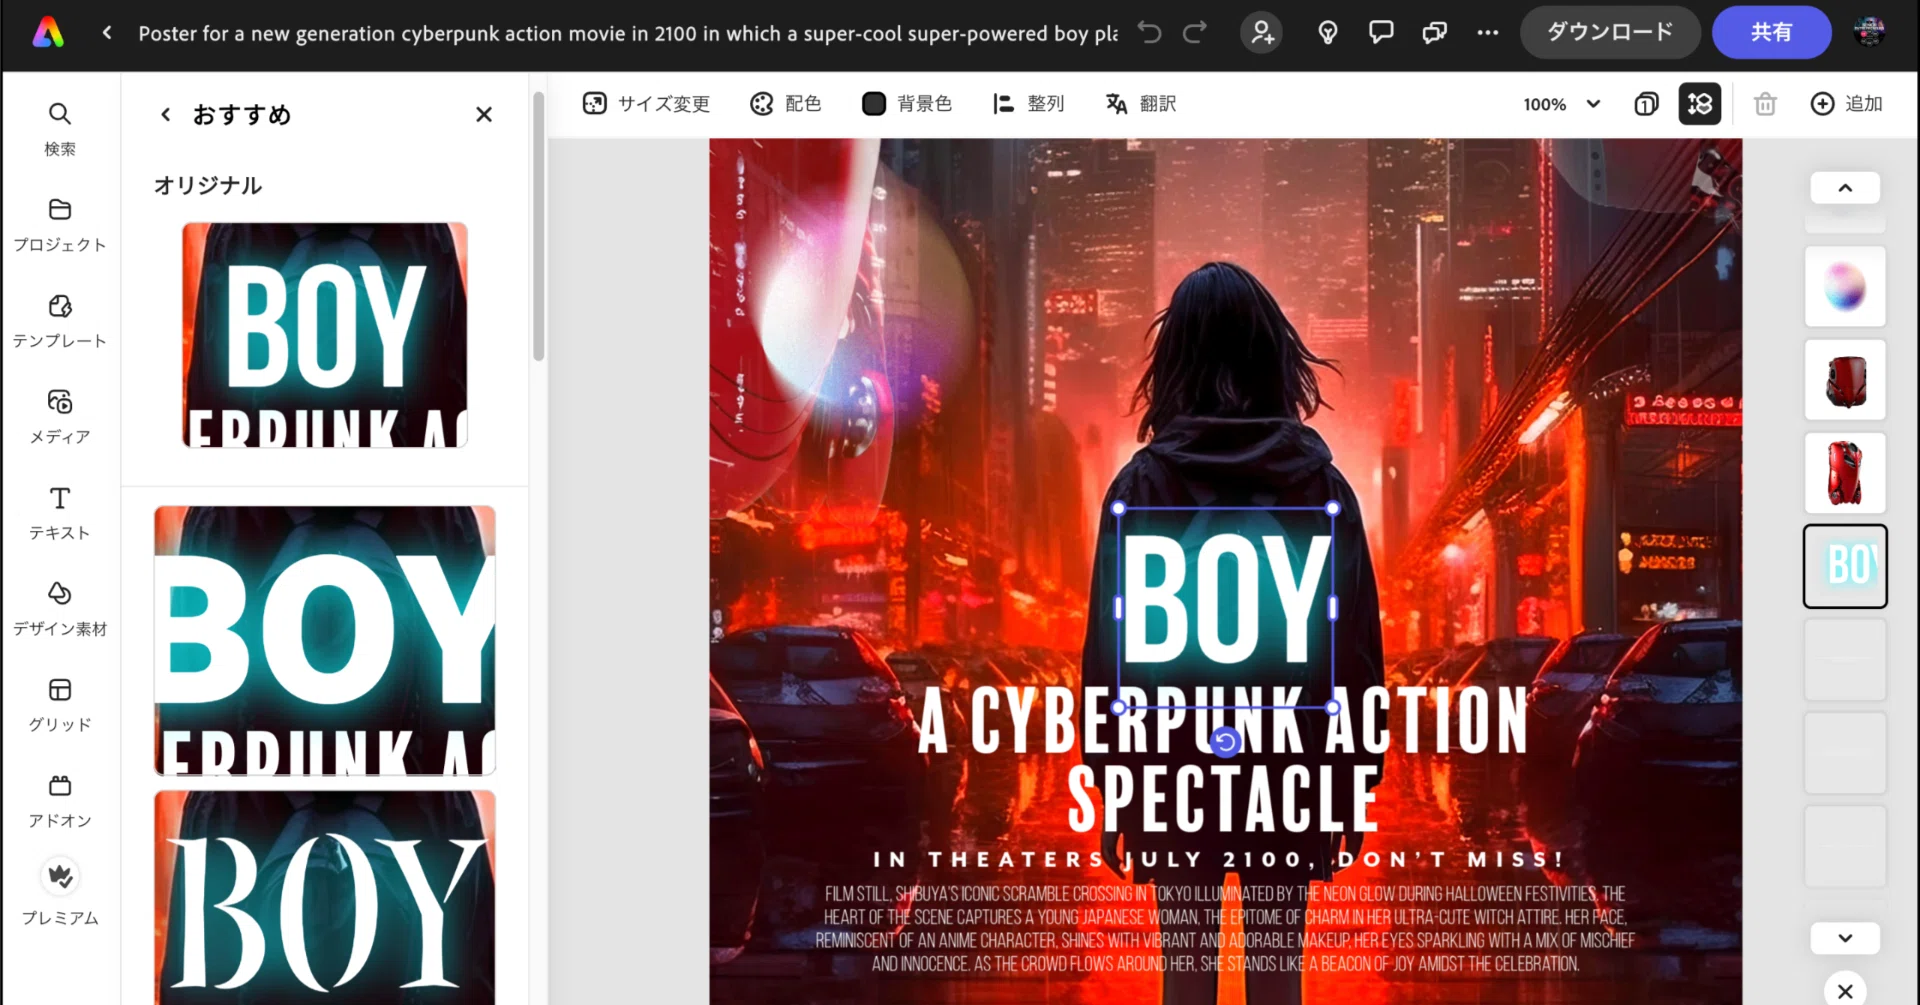Open the Design Assets (デザイン素材) panel

pos(60,608)
